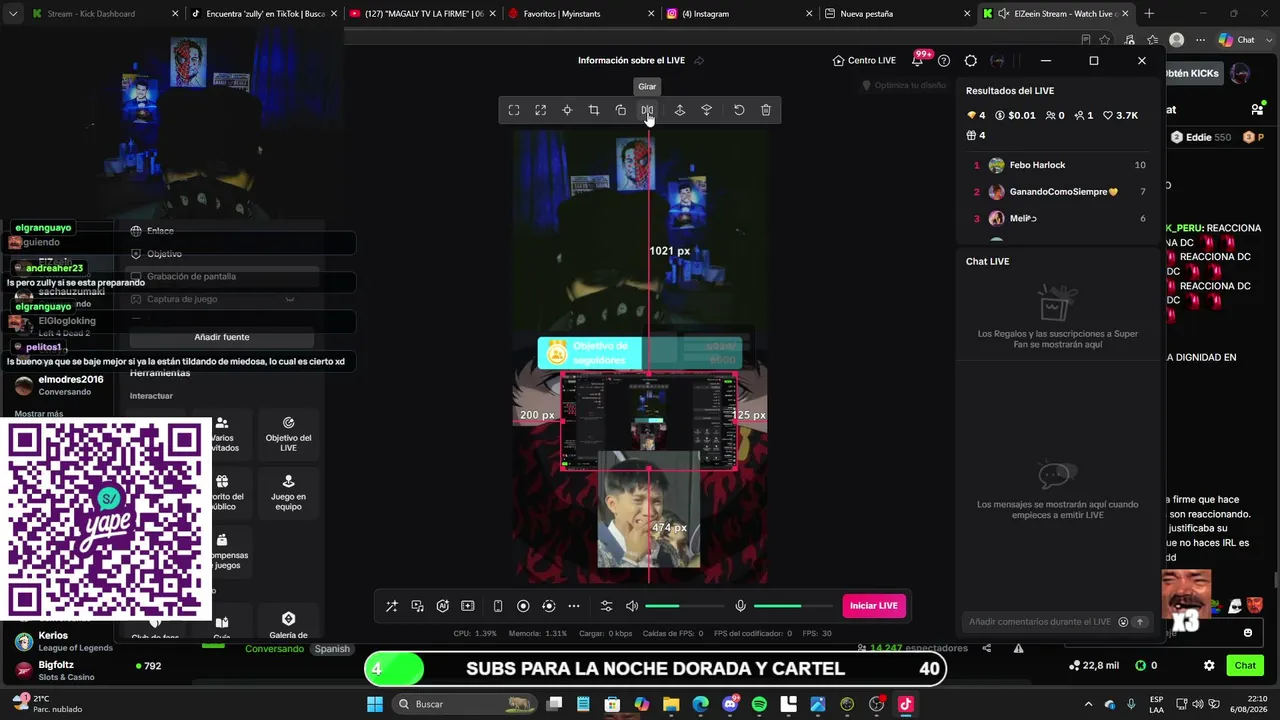The image size is (1280, 720).
Task: Click the Añadir fuente button
Action: pyautogui.click(x=222, y=337)
